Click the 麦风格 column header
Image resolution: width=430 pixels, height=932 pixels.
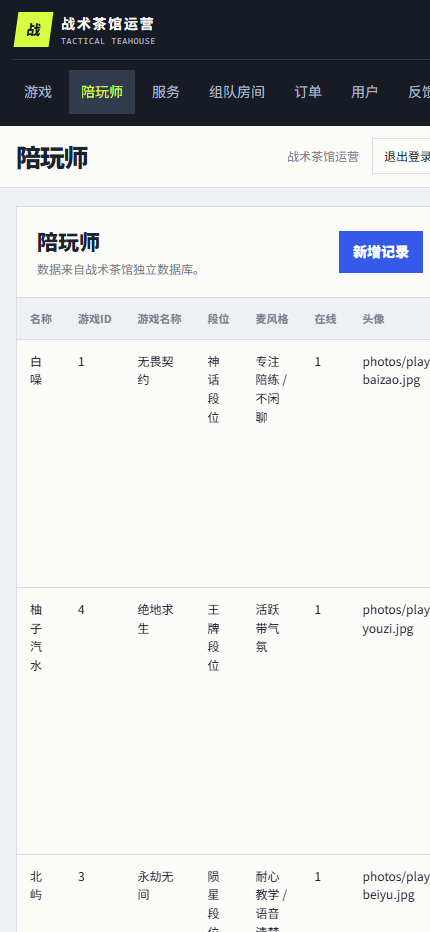click(x=272, y=319)
